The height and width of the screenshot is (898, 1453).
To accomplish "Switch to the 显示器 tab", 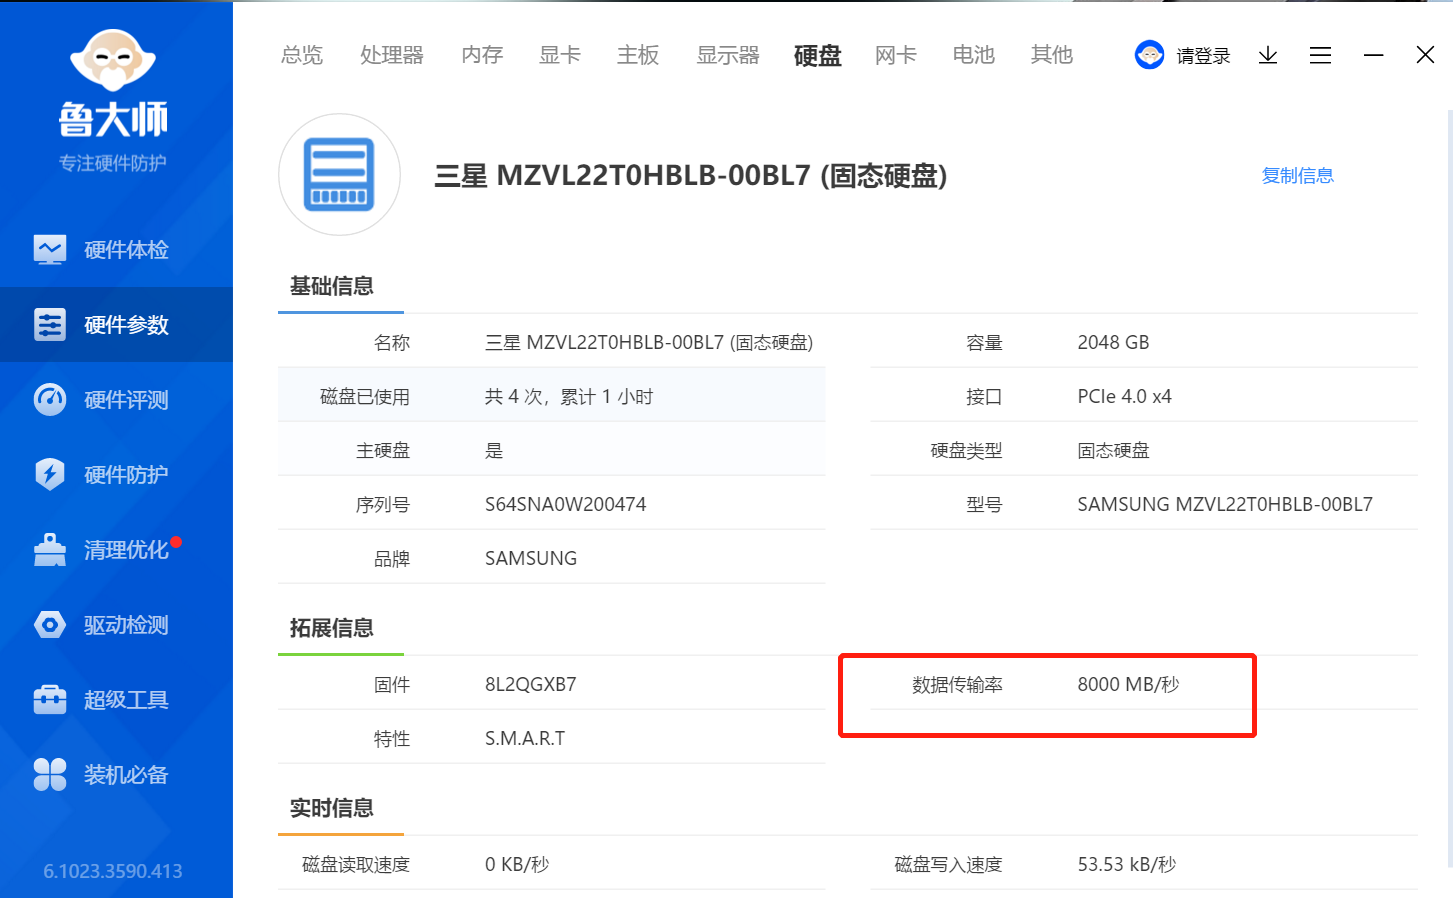I will (x=728, y=55).
